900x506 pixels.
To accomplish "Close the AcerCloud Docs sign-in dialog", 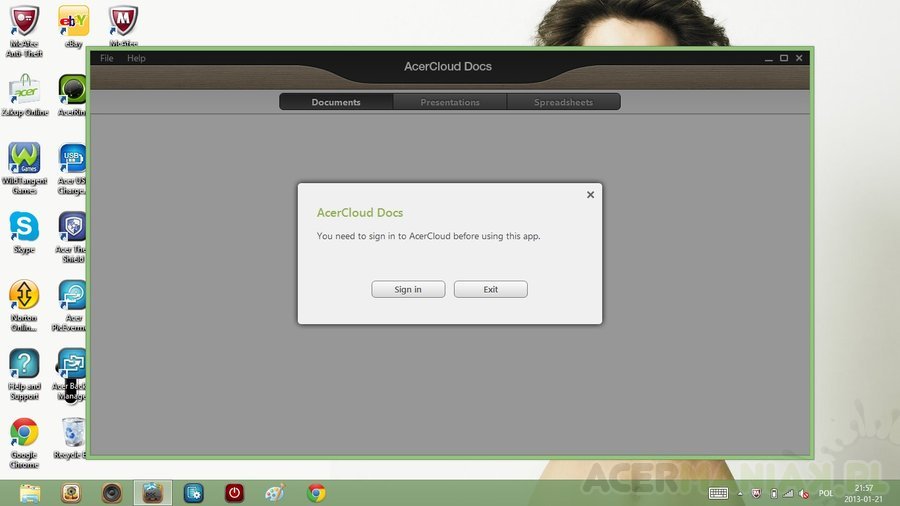I will tap(590, 195).
